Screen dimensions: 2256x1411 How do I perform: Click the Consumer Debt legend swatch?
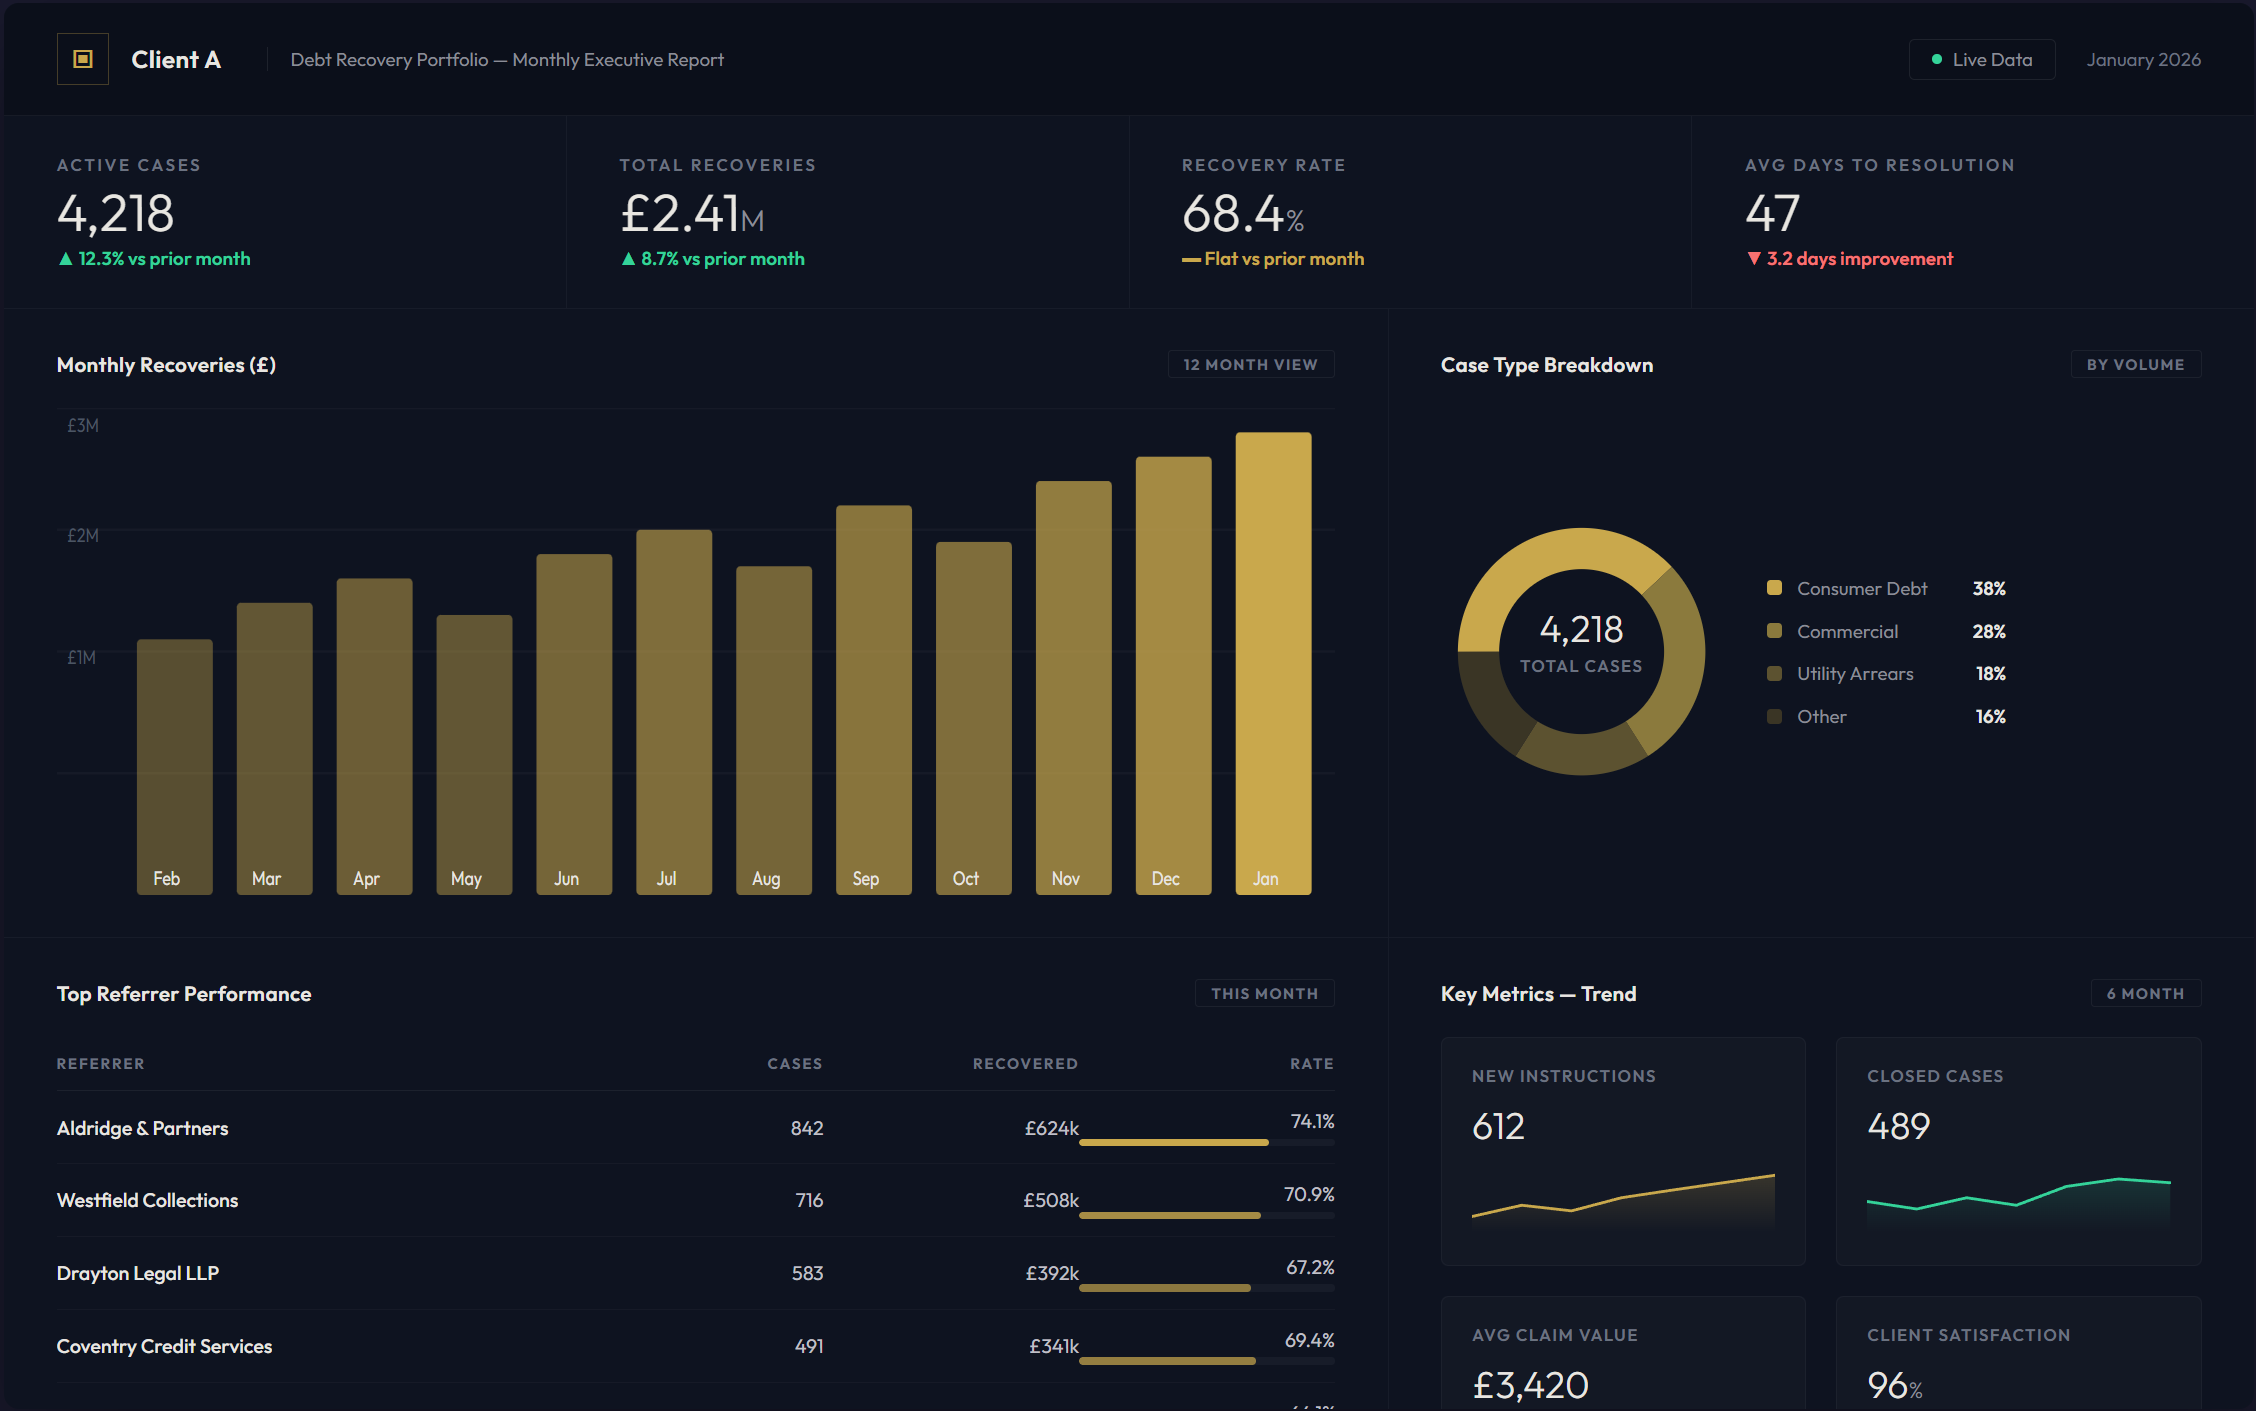click(1774, 588)
